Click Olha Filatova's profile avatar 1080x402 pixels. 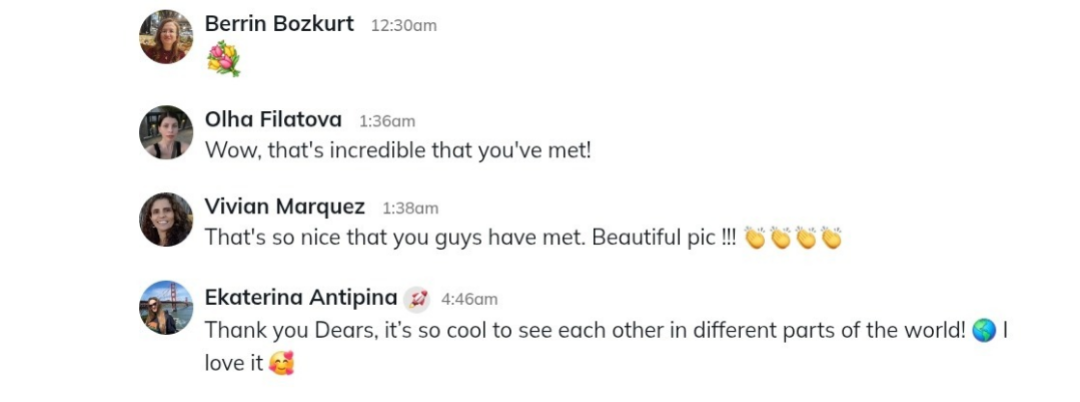166,132
